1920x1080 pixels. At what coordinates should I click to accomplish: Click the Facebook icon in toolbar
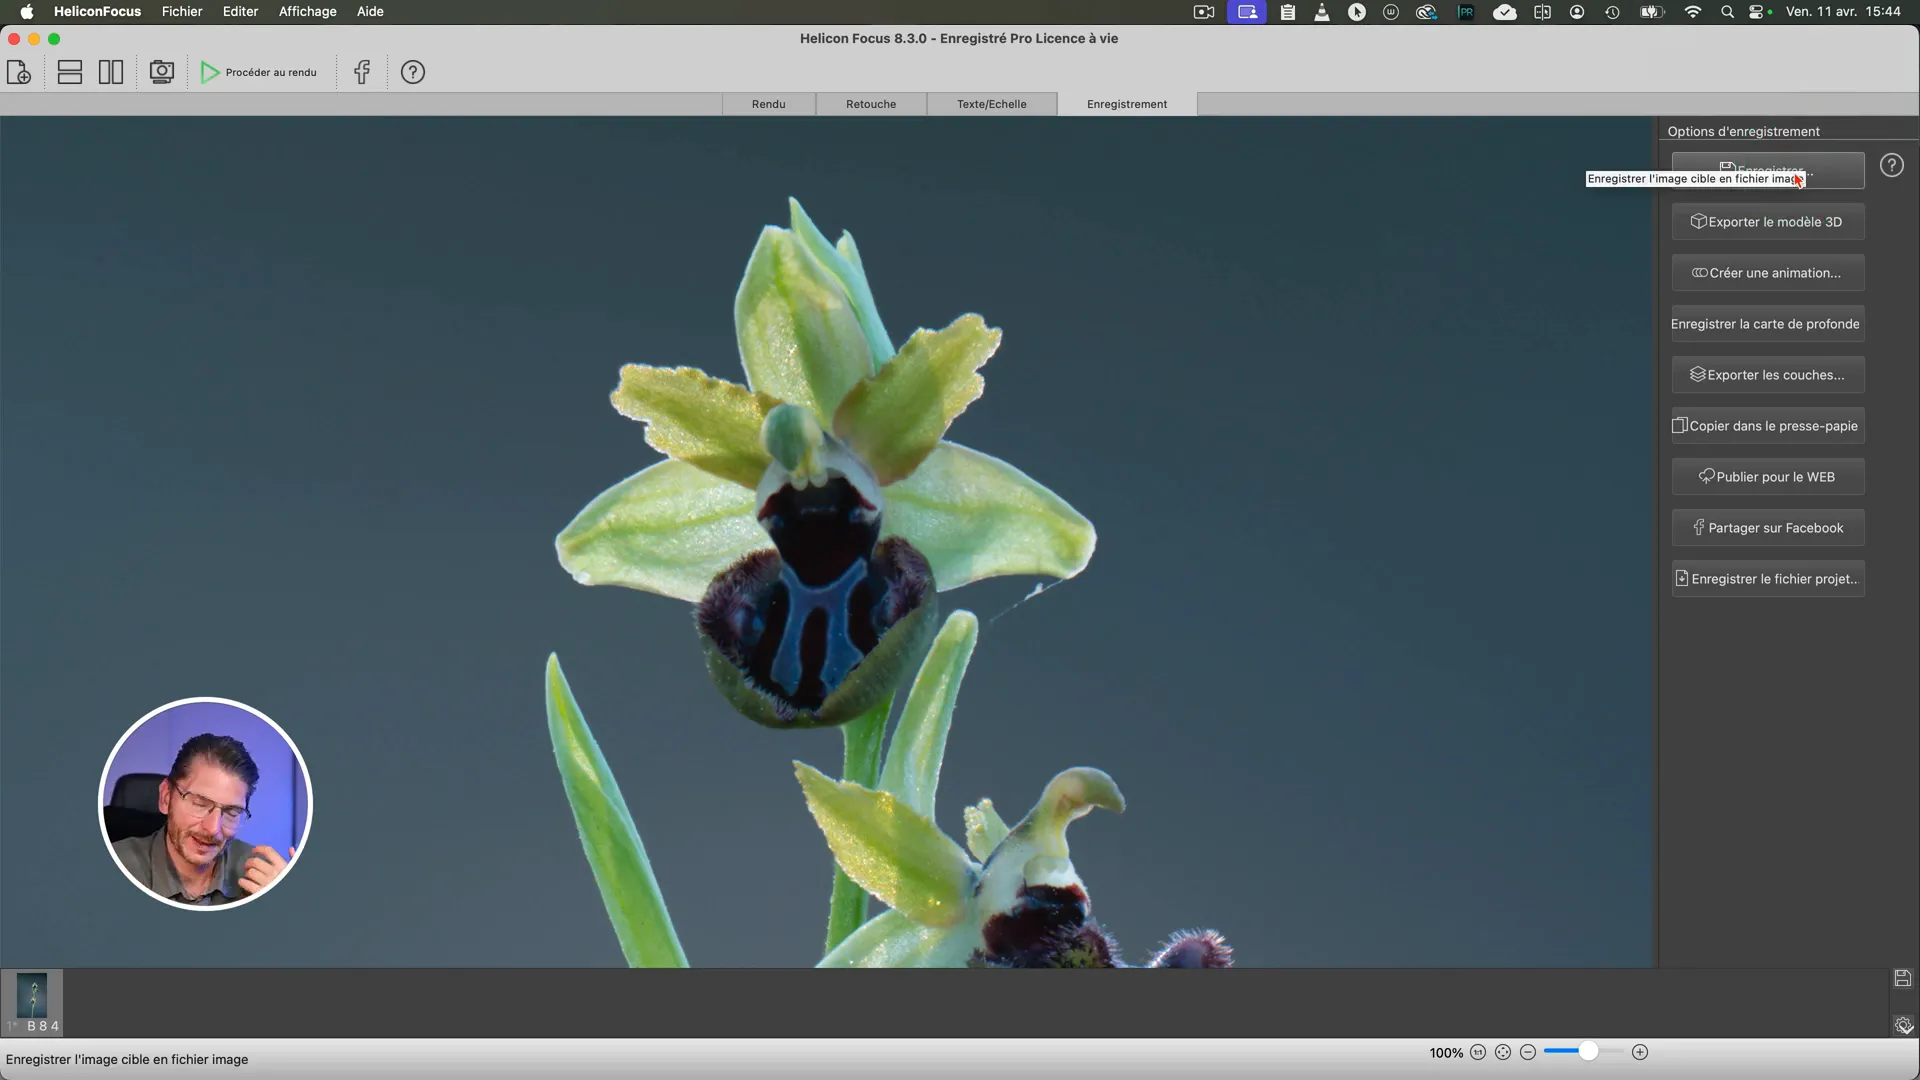362,72
